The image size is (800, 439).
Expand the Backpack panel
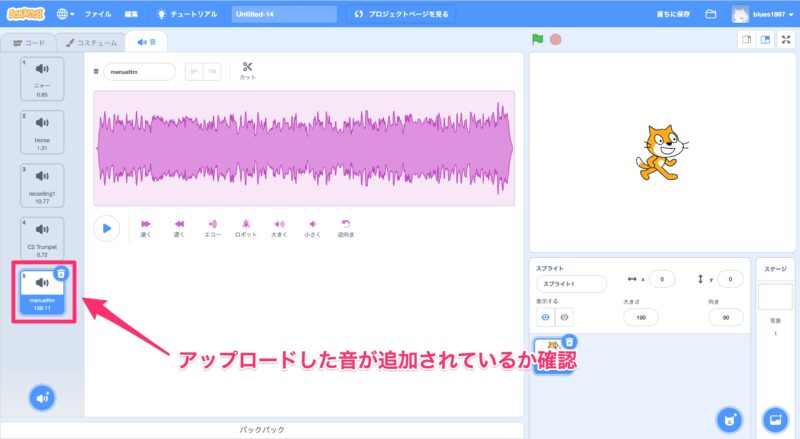click(x=264, y=429)
